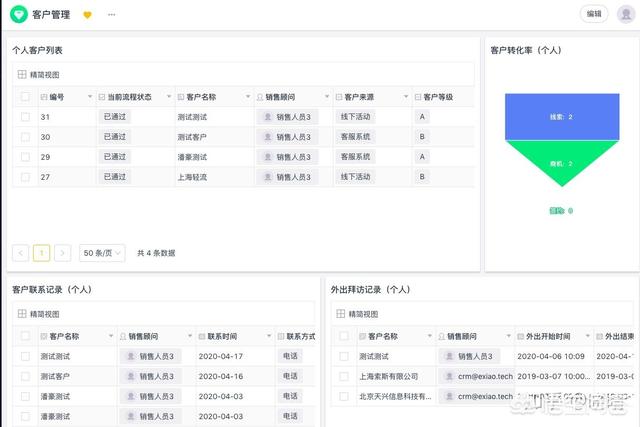Click avatar icon beside crm@exiao.tech in 上海索斯 row
640x427 pixels.
[x=449, y=376]
